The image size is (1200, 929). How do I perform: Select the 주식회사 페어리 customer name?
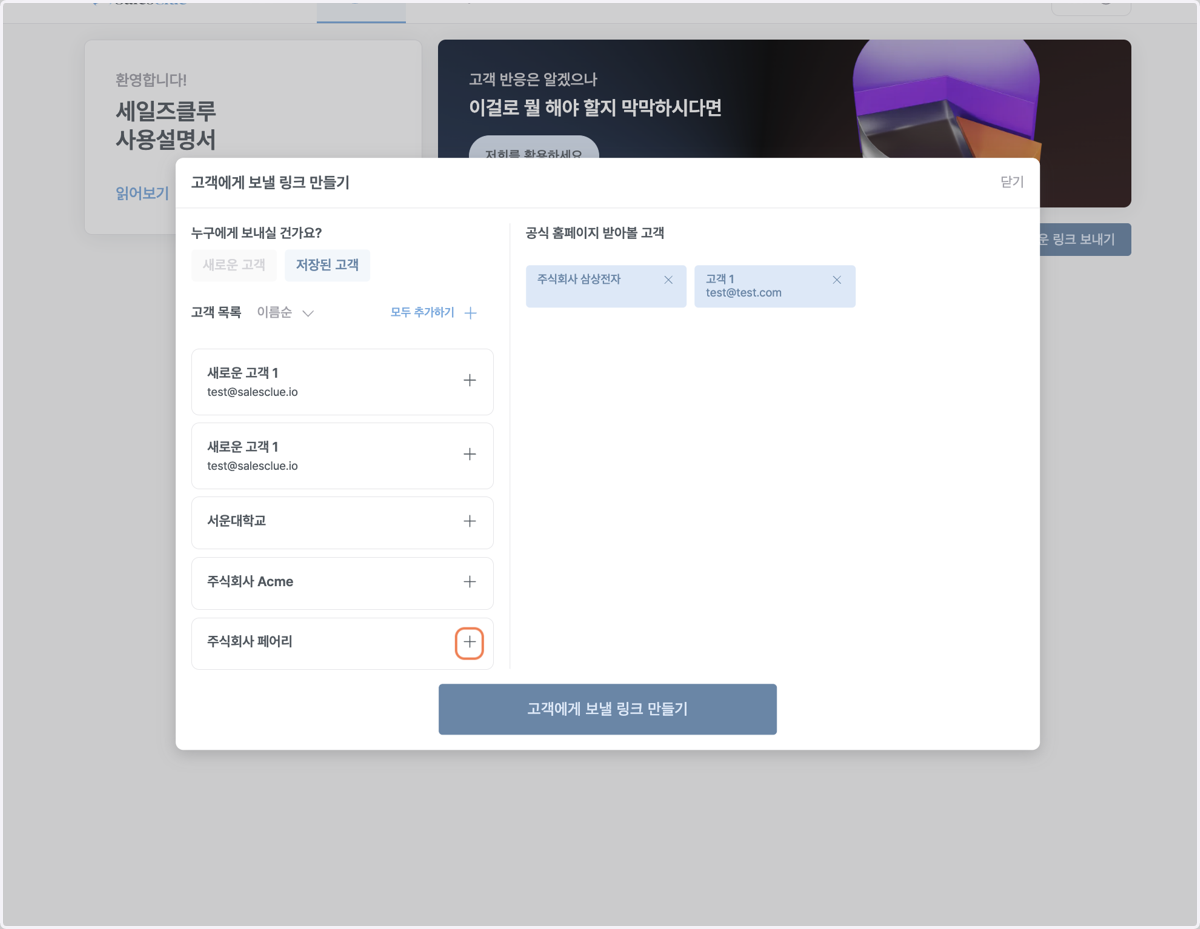click(249, 641)
